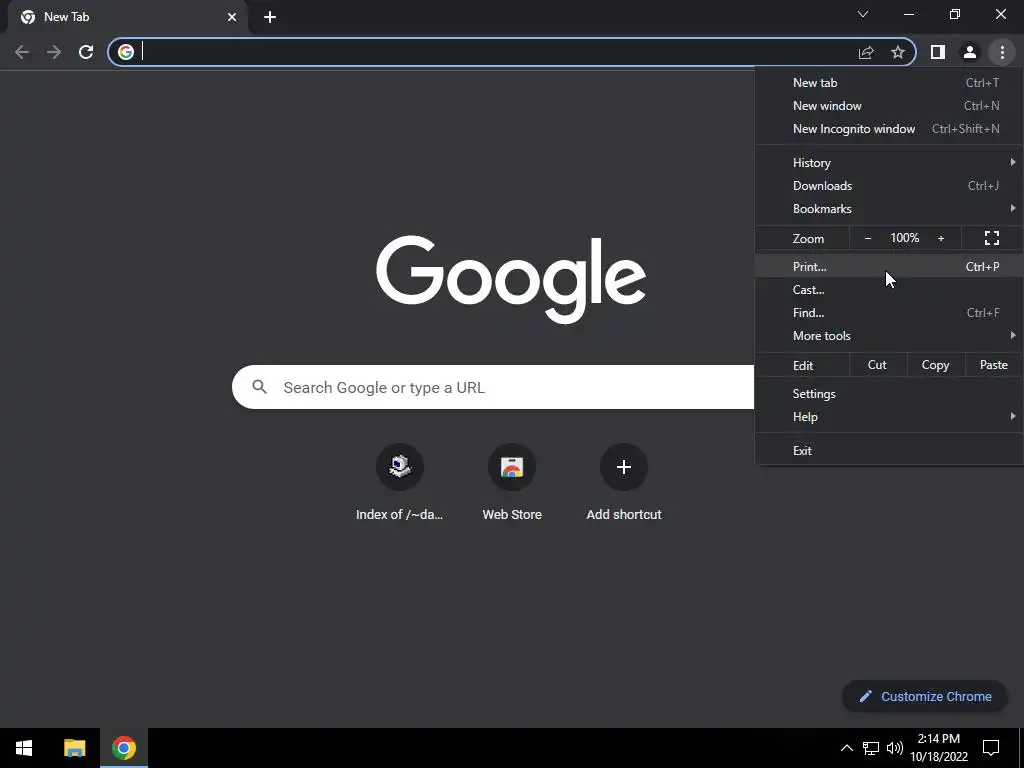Click the magnifier icon in search box
The height and width of the screenshot is (768, 1024).
(259, 387)
